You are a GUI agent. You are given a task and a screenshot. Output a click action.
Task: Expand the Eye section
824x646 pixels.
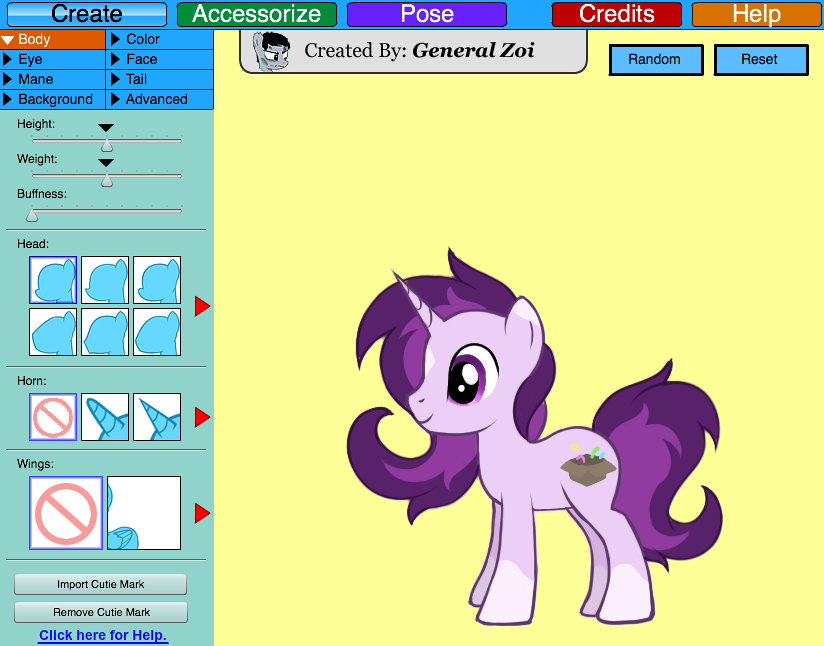click(x=53, y=59)
